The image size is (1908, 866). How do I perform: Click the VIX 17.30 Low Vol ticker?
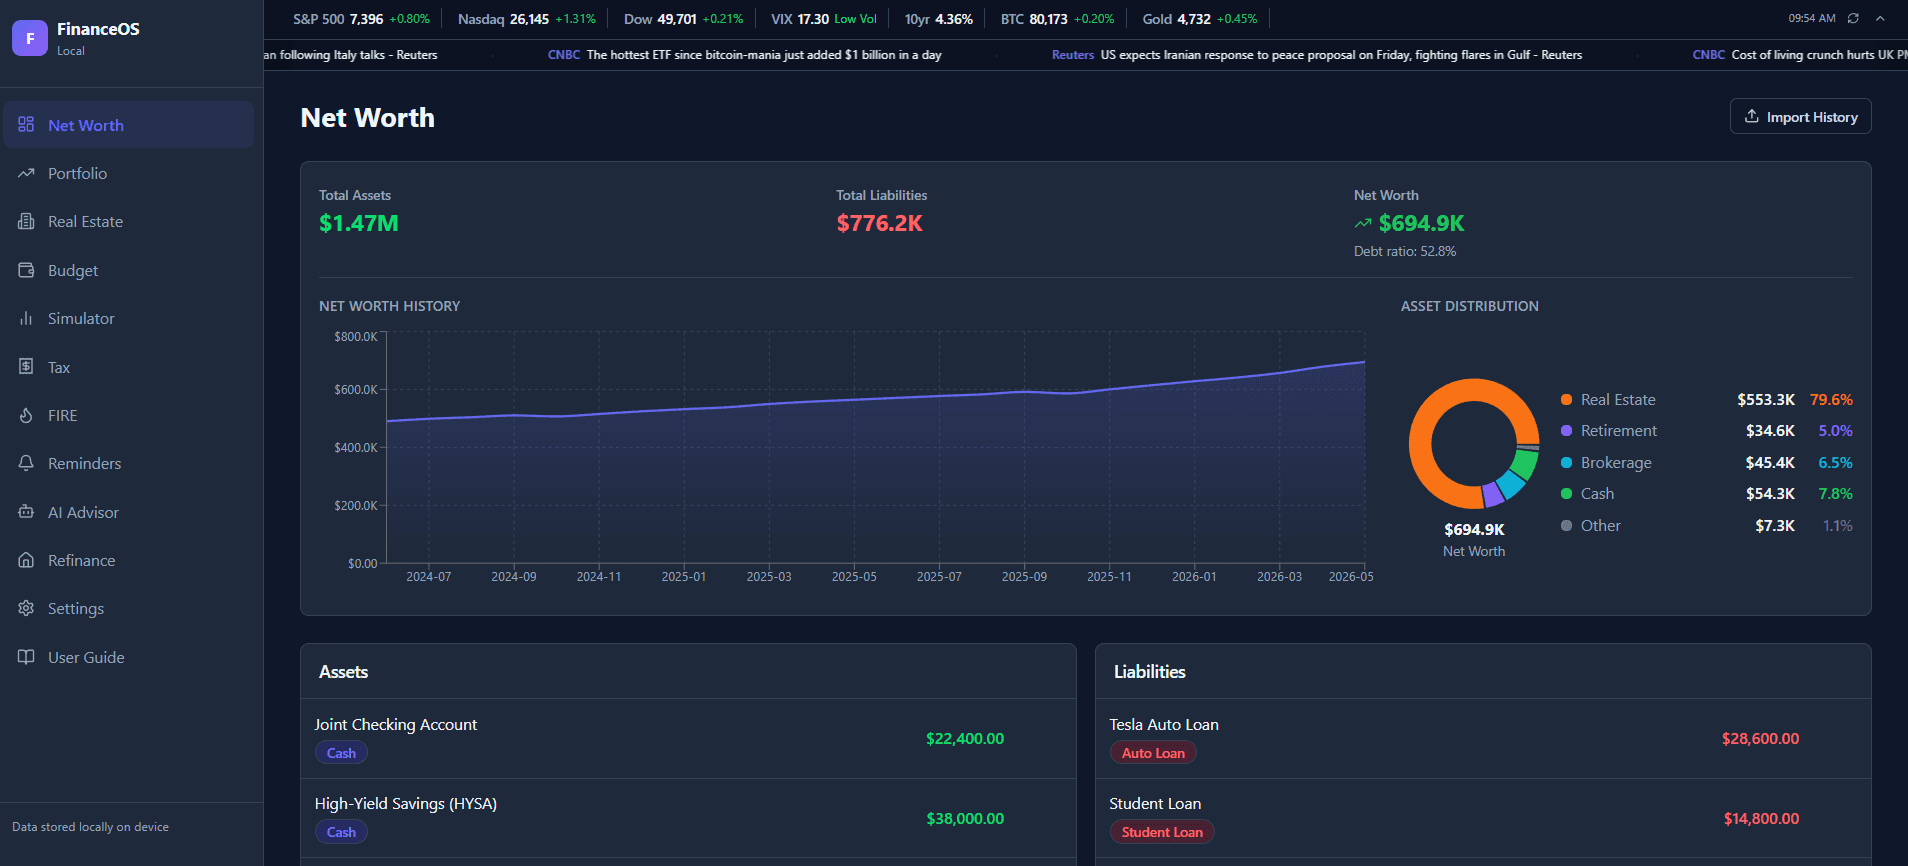click(823, 19)
